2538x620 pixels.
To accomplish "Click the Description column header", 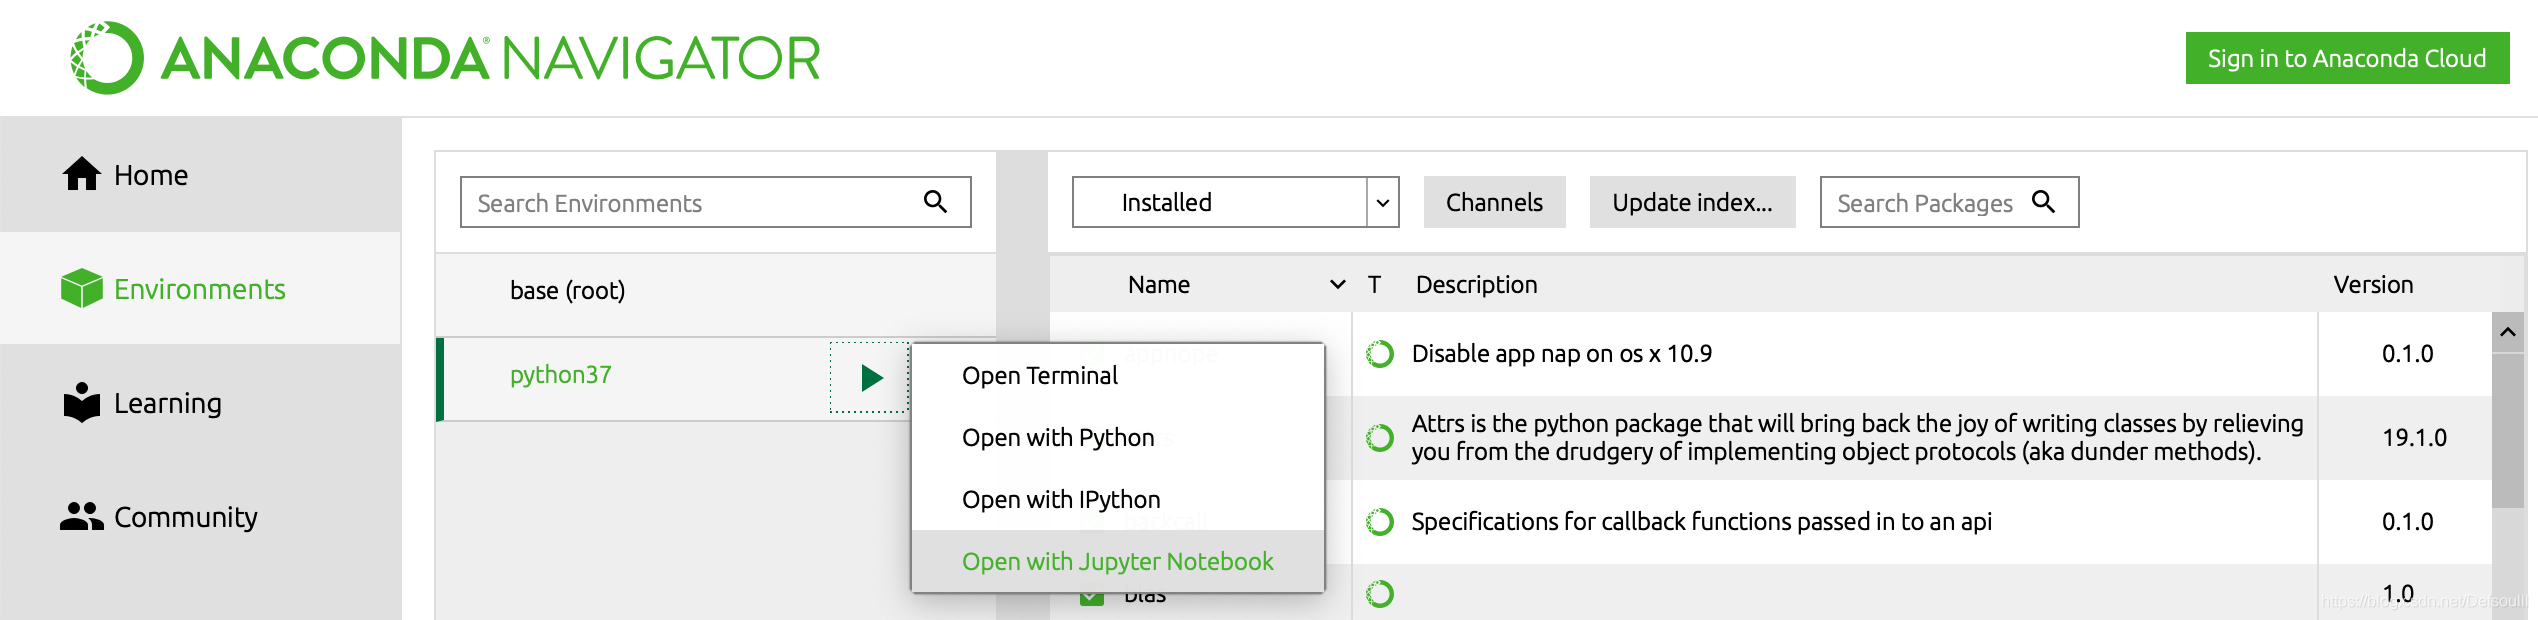I will (1476, 285).
